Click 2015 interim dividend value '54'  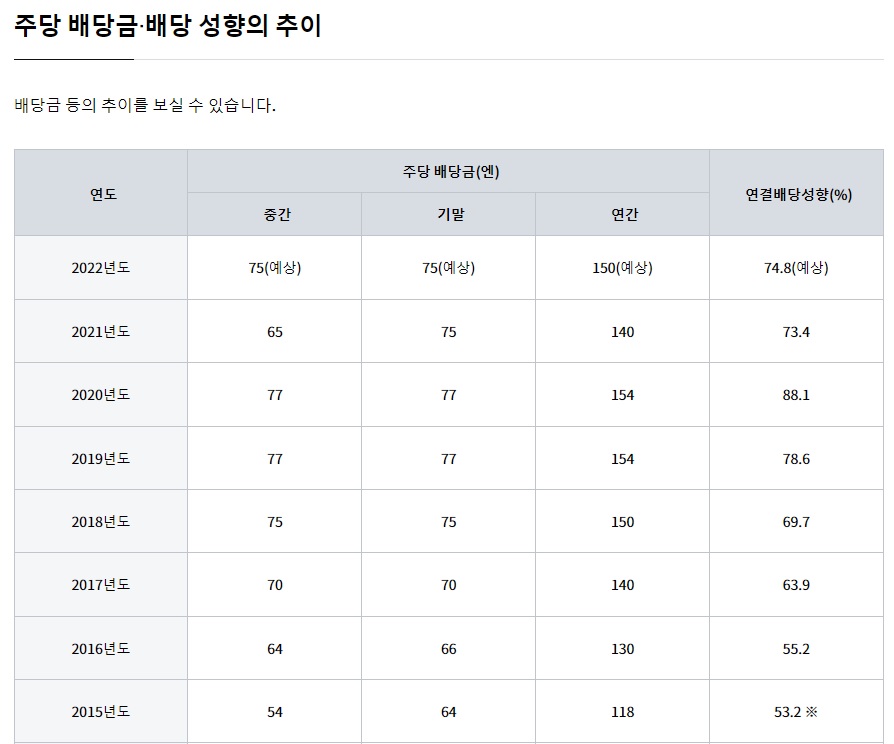(x=275, y=712)
